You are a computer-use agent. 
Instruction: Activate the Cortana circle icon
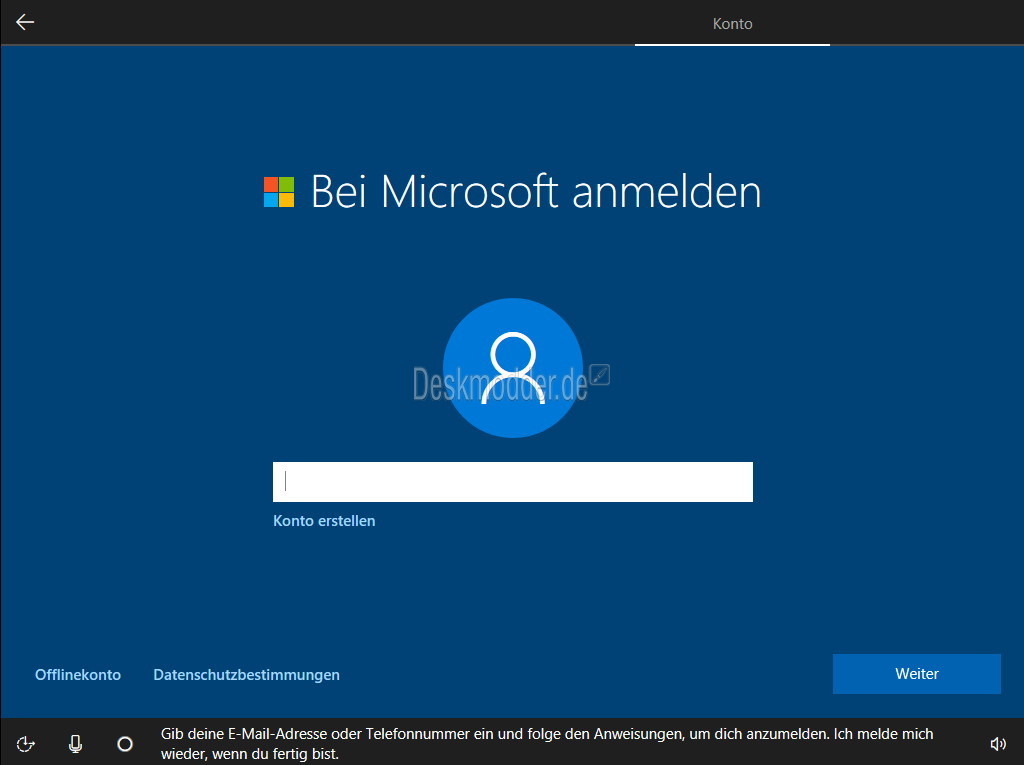125,743
